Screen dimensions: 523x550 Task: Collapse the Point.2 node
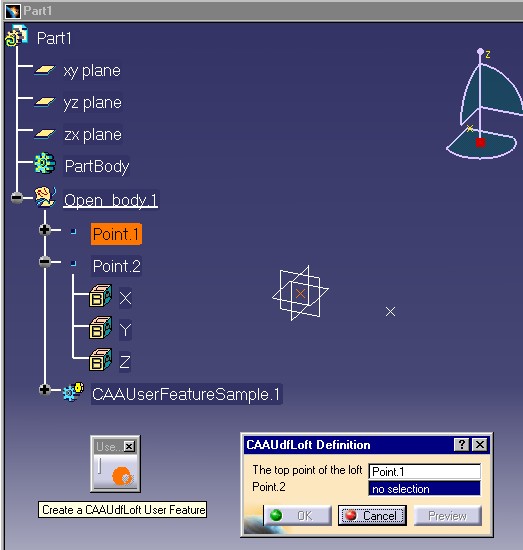point(45,262)
